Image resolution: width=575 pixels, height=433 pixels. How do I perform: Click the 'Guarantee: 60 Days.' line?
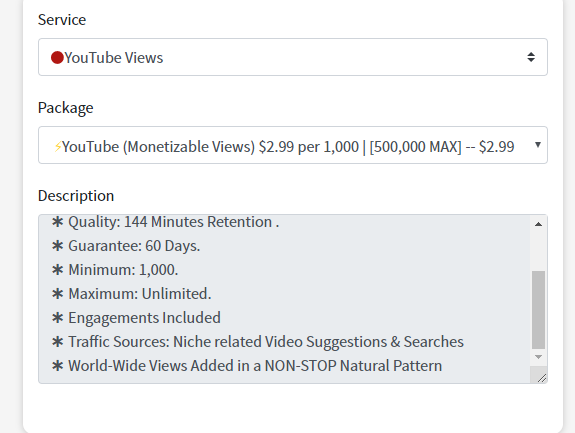pyautogui.click(x=126, y=246)
